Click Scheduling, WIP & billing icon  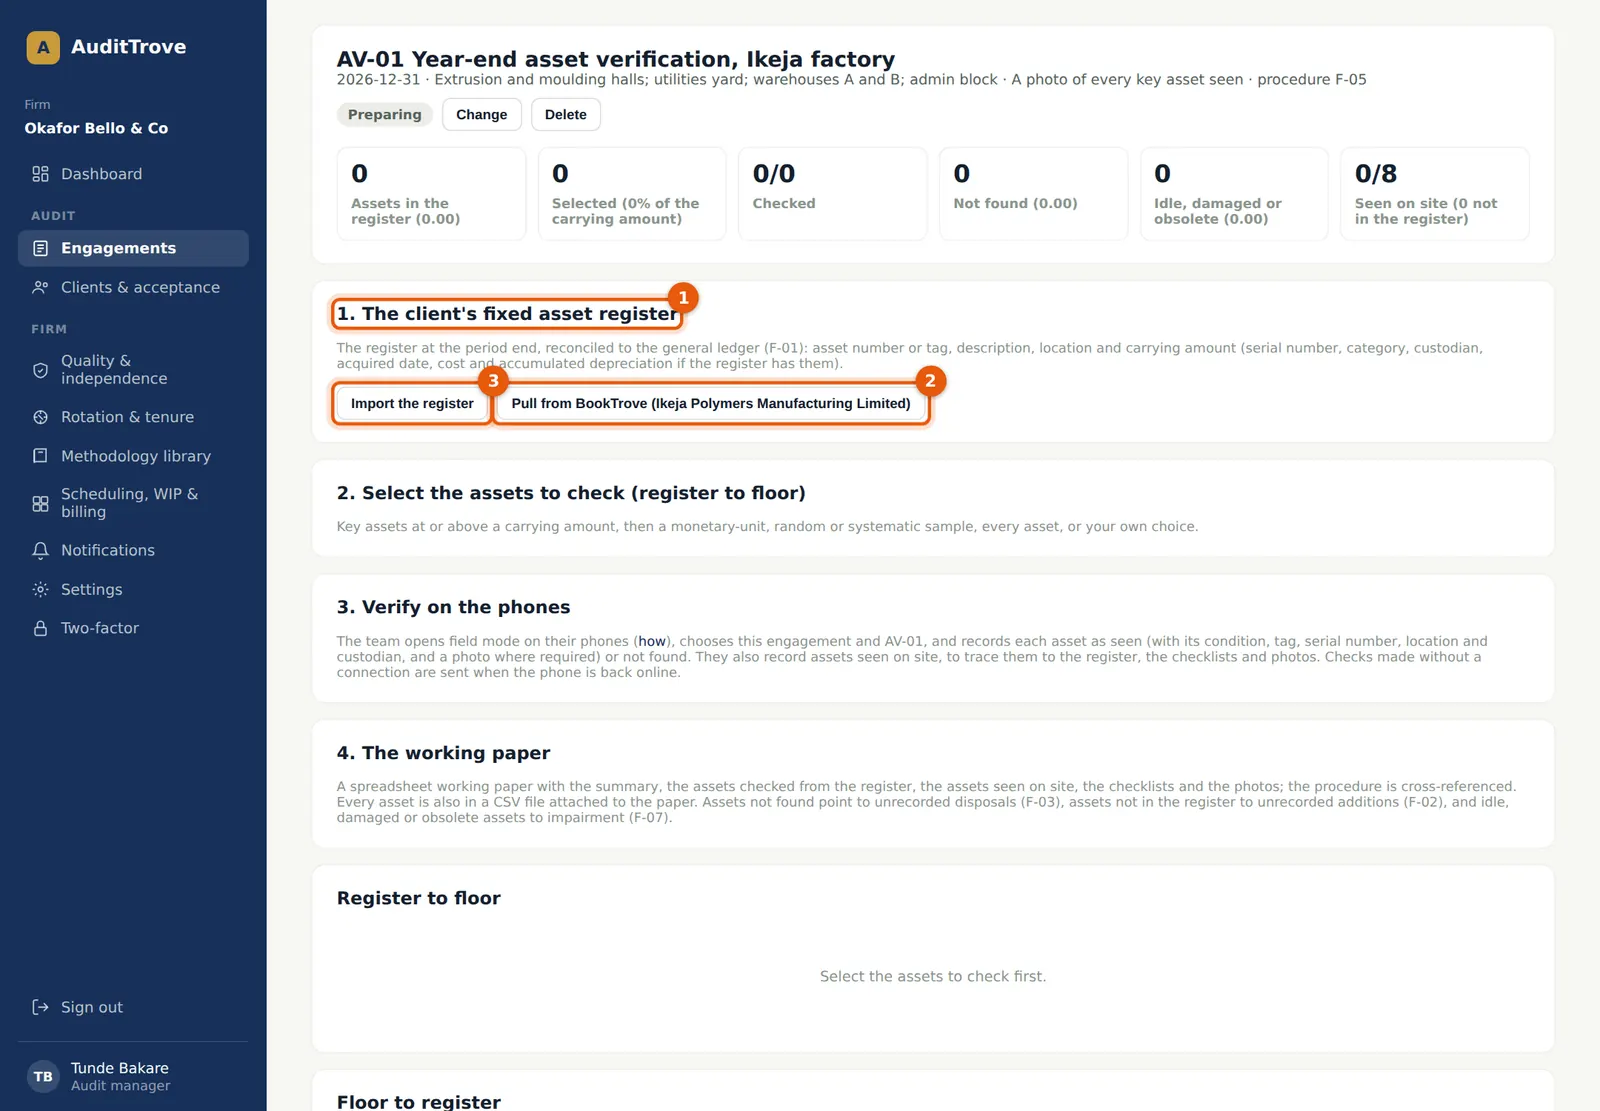click(x=40, y=503)
